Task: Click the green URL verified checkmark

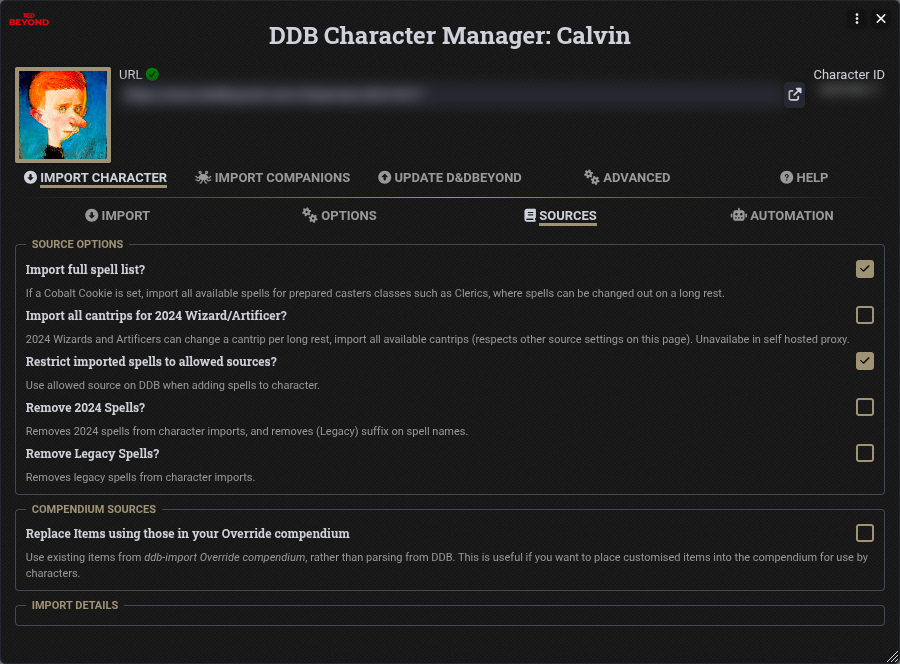Action: 152,75
